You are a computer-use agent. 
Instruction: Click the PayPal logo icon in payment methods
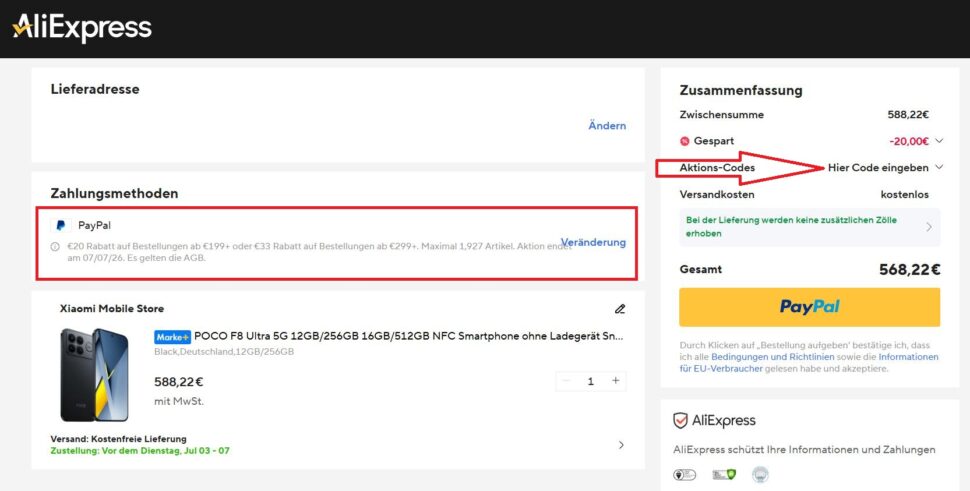61,226
